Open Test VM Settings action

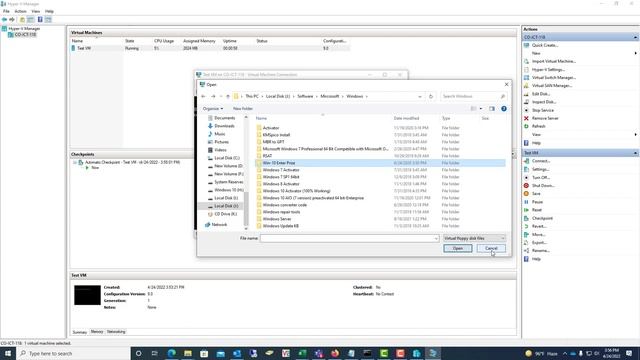point(540,169)
